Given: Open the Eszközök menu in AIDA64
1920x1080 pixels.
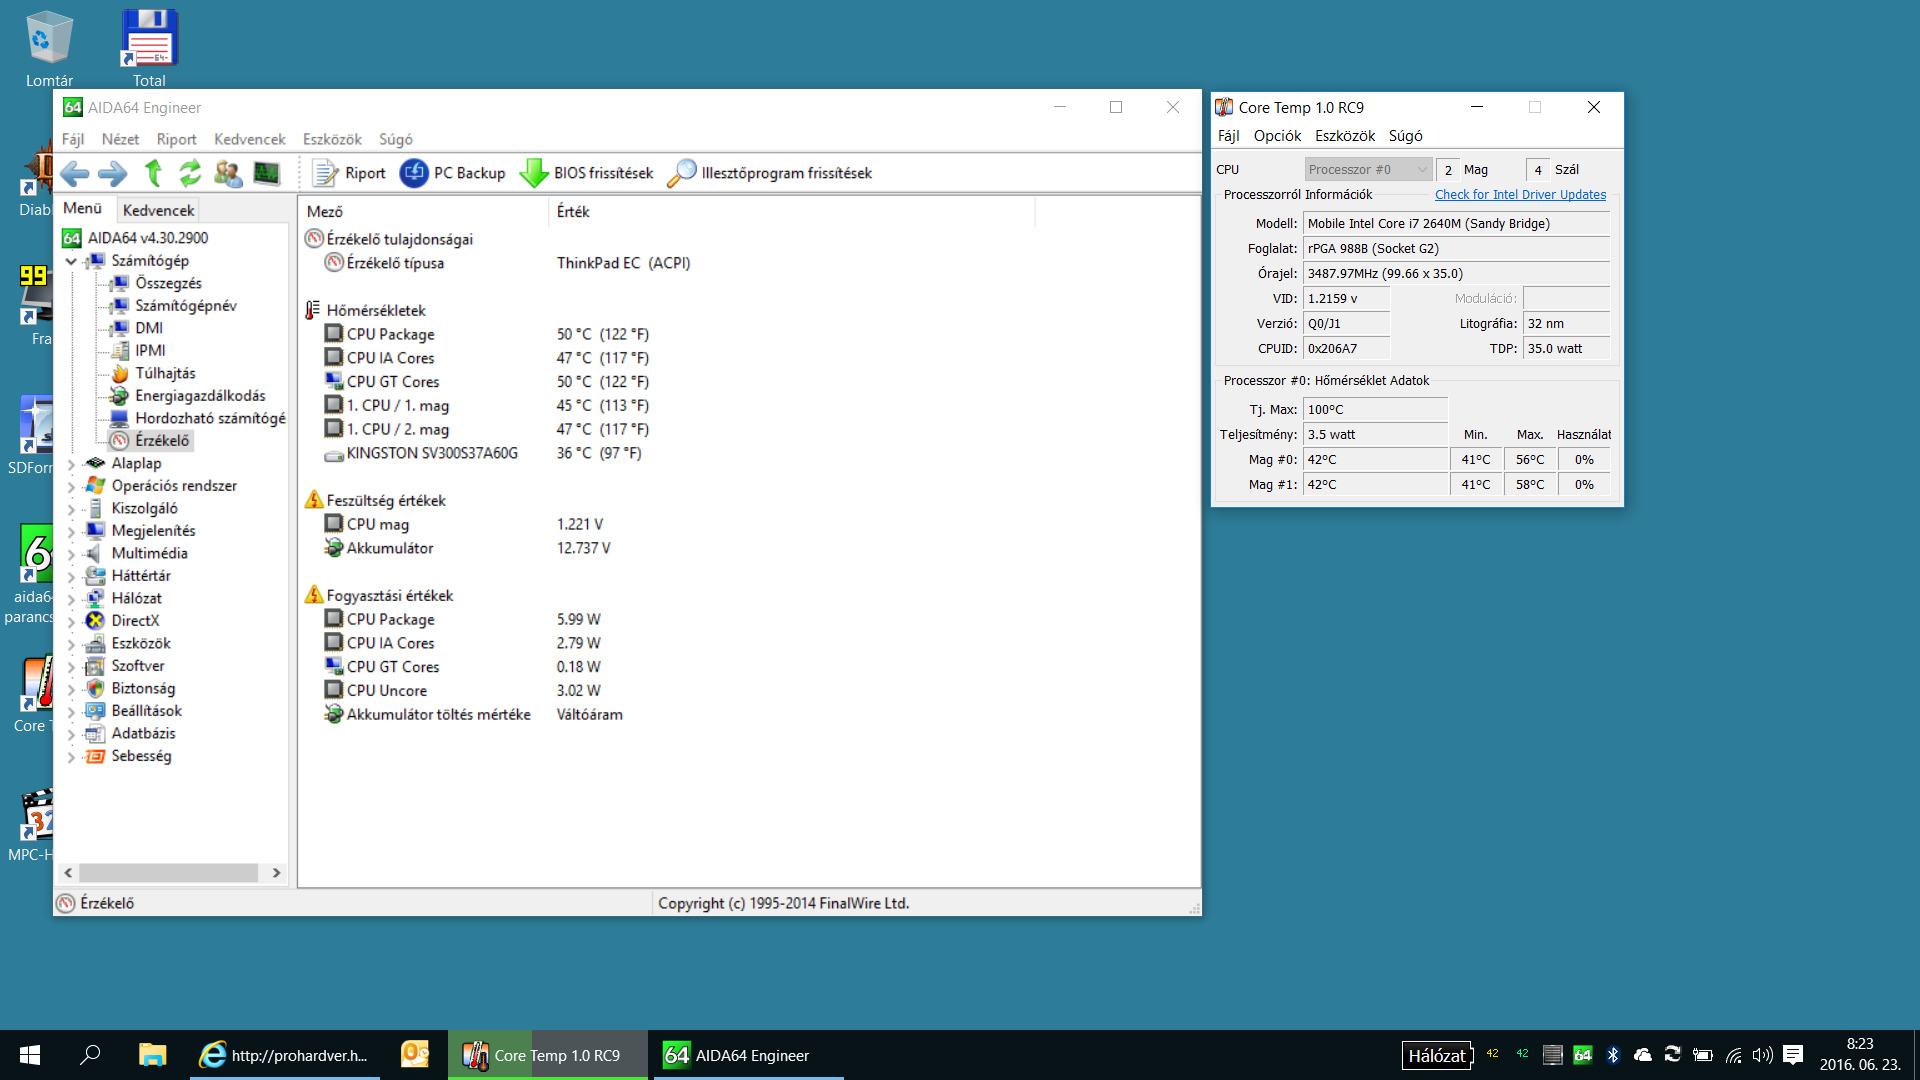Looking at the screenshot, I should coord(332,139).
